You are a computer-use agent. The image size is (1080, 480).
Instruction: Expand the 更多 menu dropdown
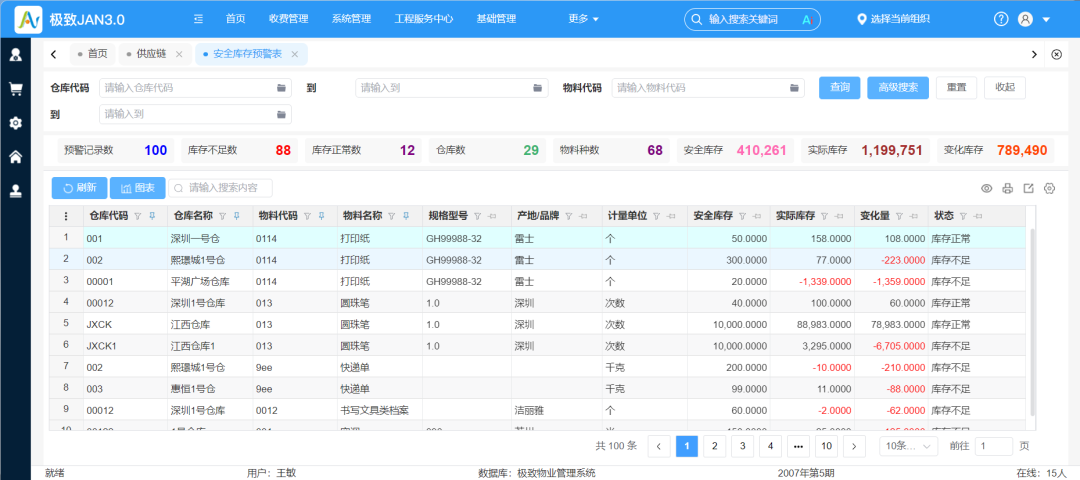[x=583, y=19]
